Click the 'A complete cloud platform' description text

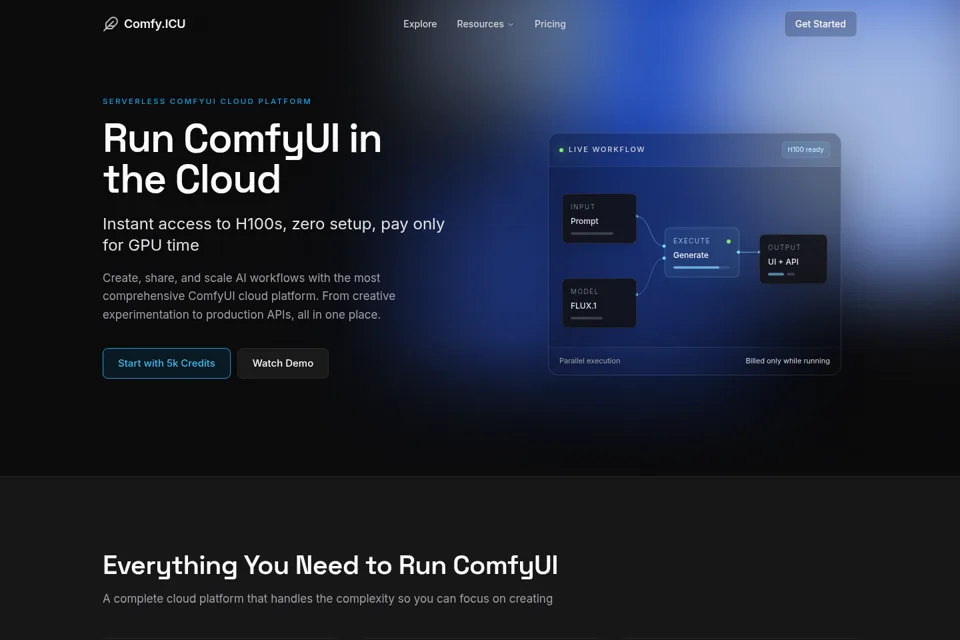(328, 598)
